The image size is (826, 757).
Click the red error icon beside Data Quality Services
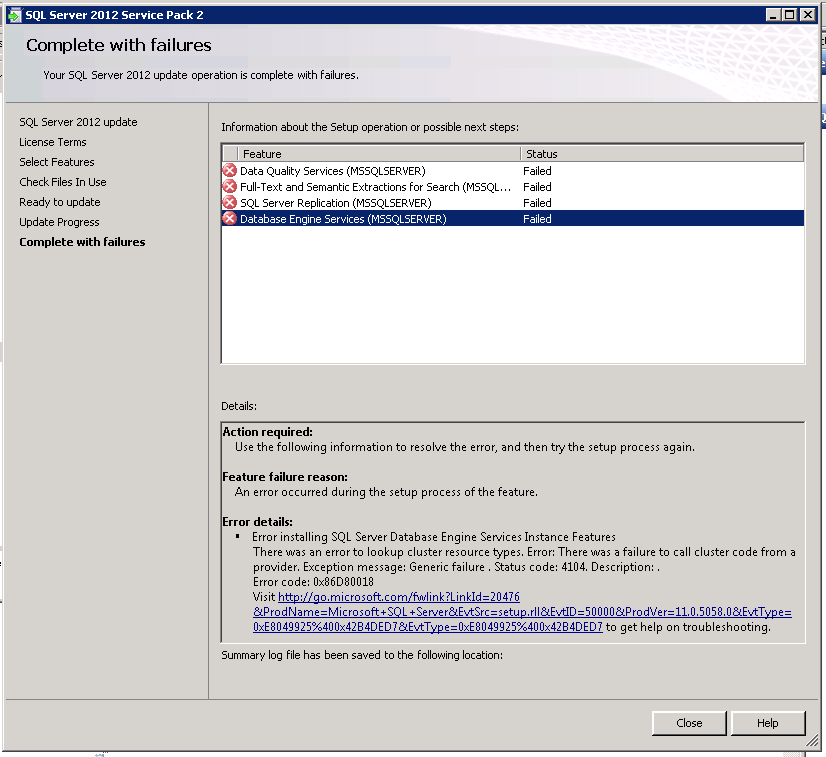tap(230, 171)
